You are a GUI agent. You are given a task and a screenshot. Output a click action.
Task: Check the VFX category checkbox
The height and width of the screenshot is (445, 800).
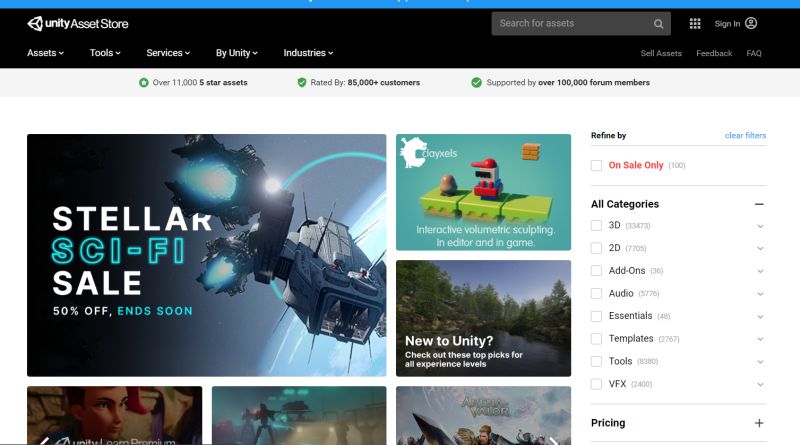[596, 384]
